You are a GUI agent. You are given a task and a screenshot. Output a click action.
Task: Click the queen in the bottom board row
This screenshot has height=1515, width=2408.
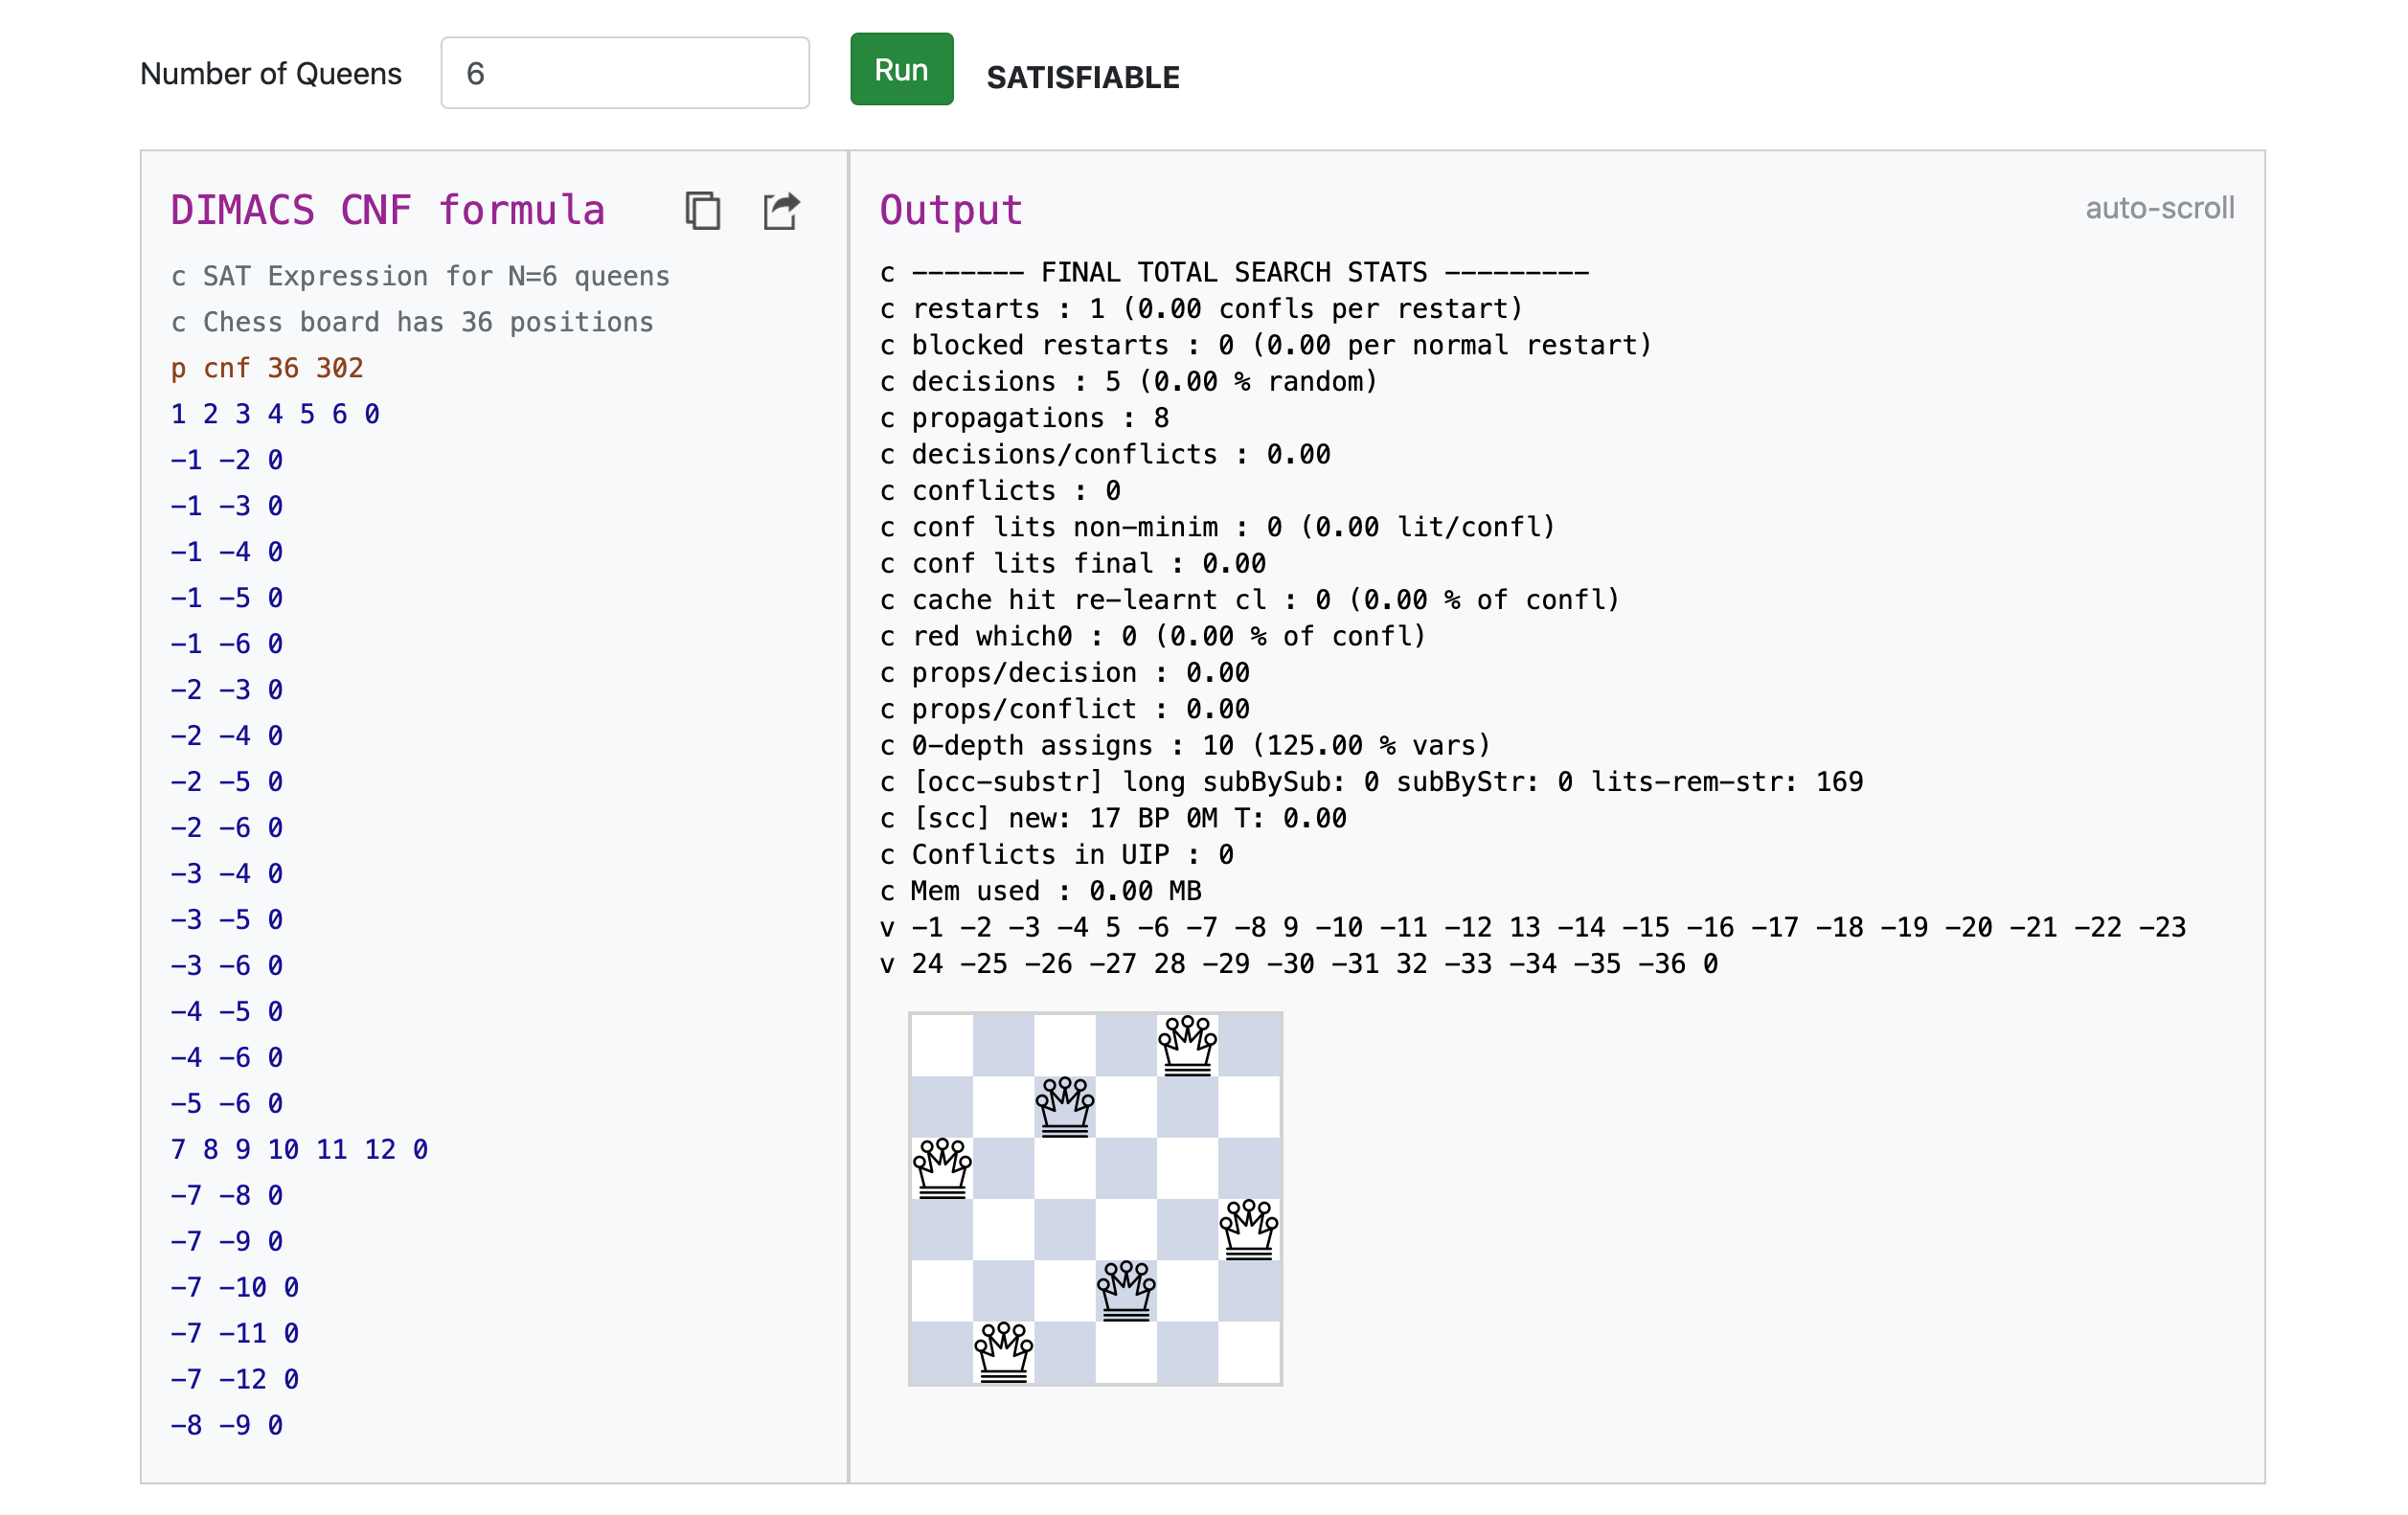pos(1003,1352)
